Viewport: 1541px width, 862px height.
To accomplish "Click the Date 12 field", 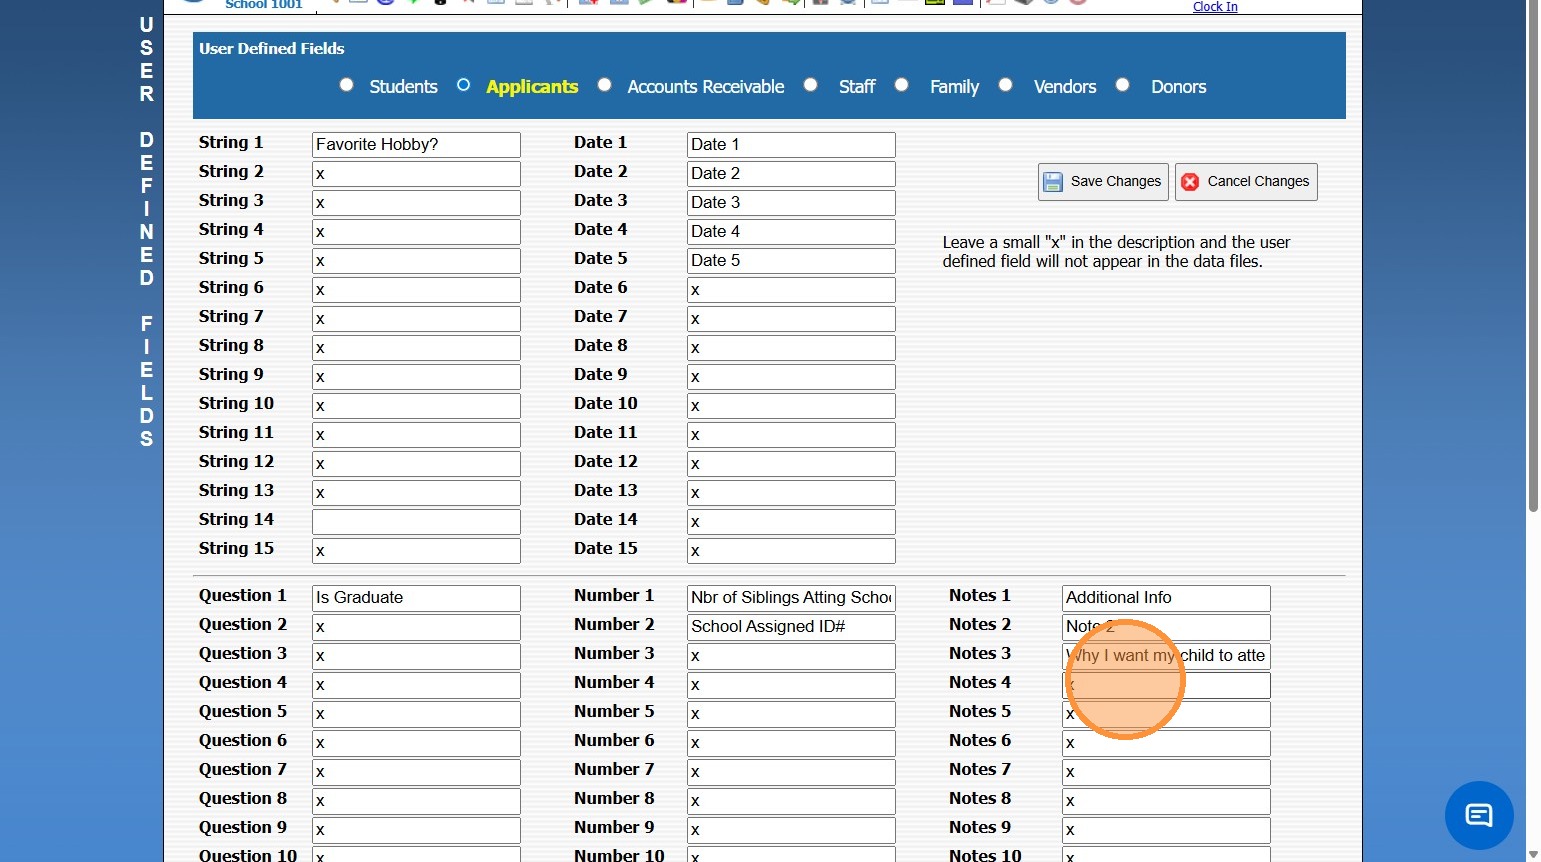I will [791, 464].
